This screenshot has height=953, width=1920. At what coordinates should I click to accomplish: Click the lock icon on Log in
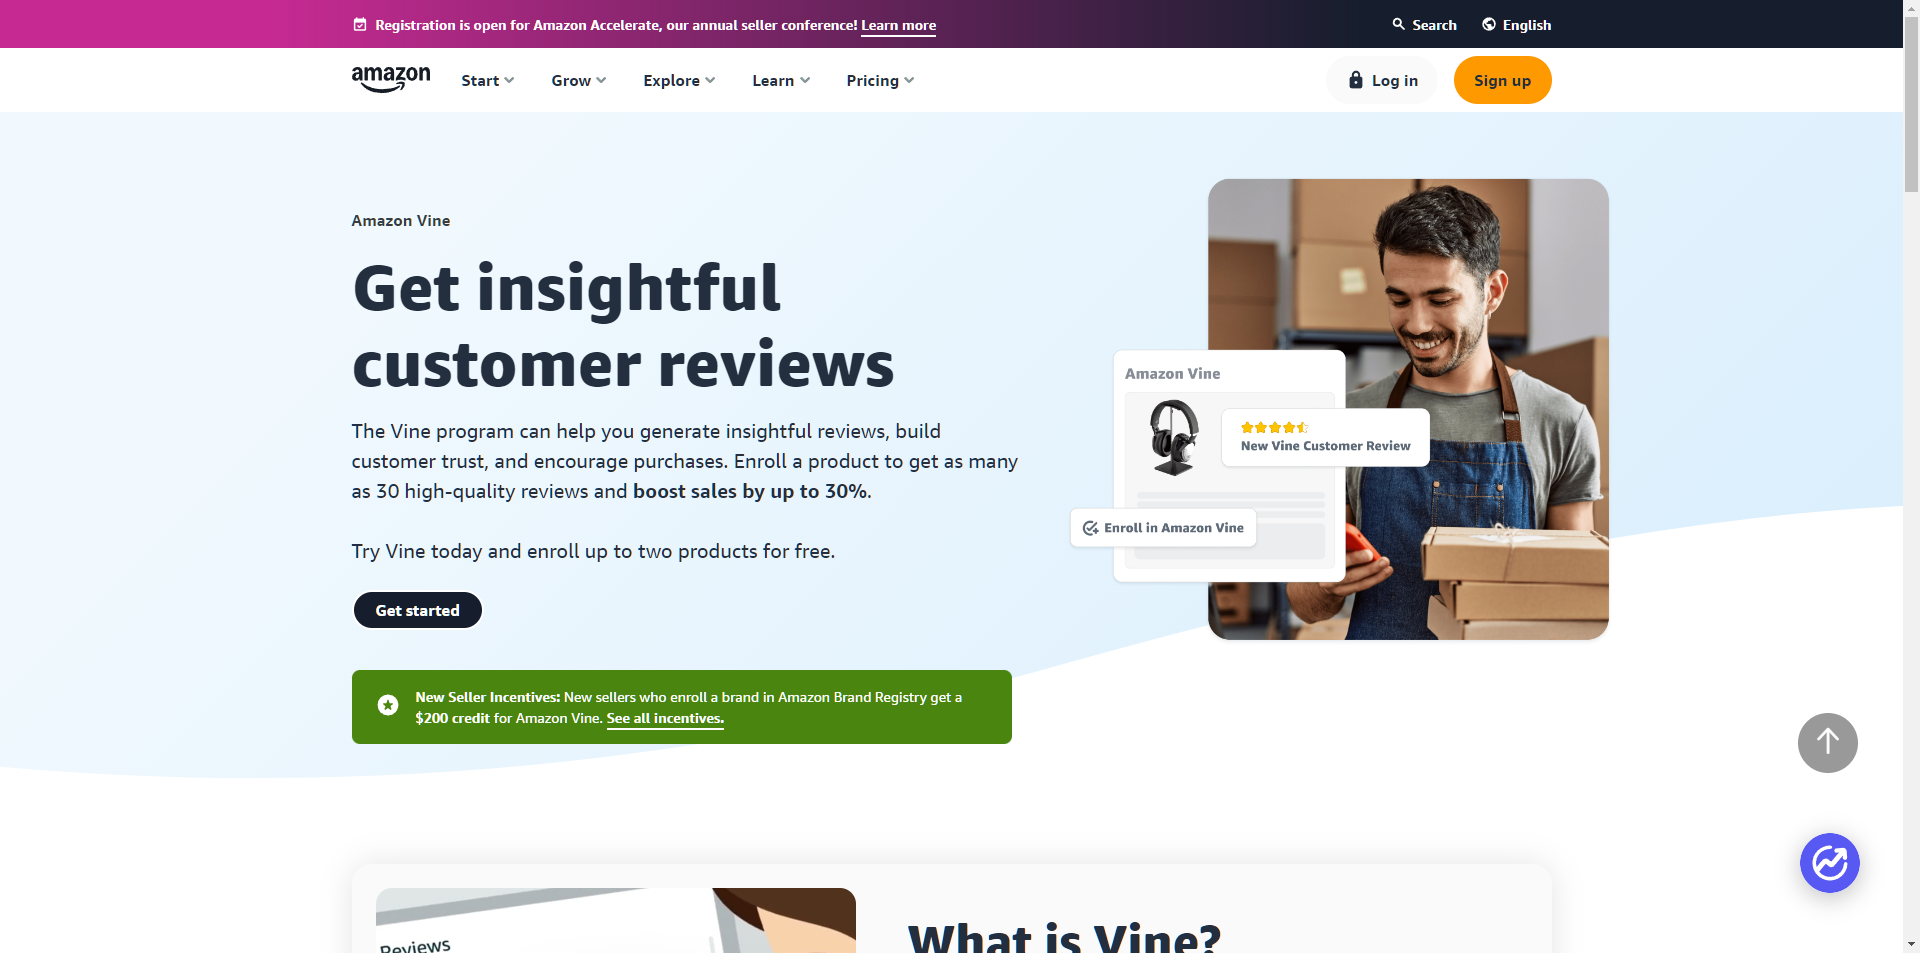click(x=1356, y=80)
